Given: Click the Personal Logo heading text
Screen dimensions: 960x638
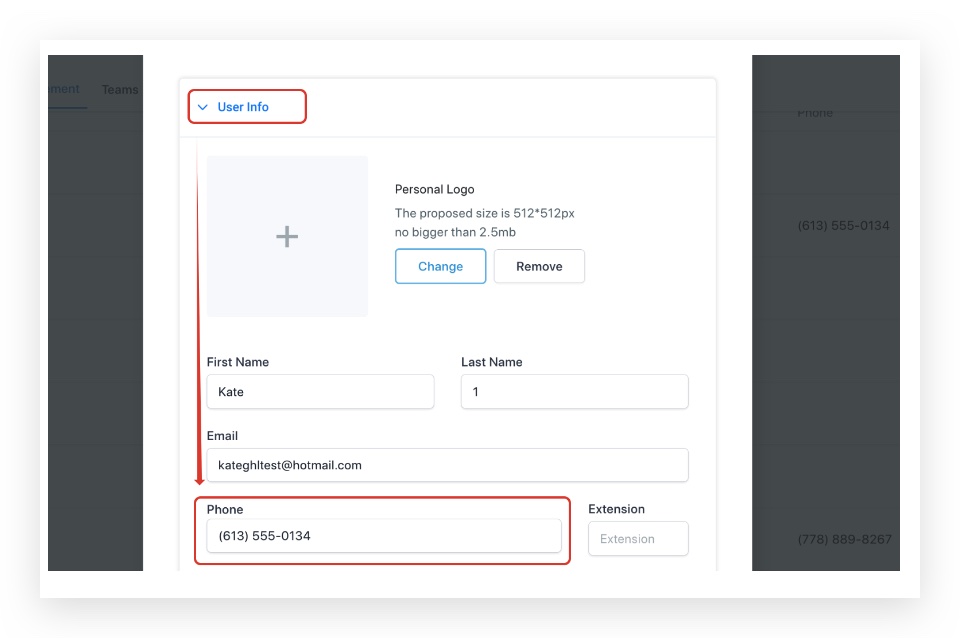Looking at the screenshot, I should point(434,189).
